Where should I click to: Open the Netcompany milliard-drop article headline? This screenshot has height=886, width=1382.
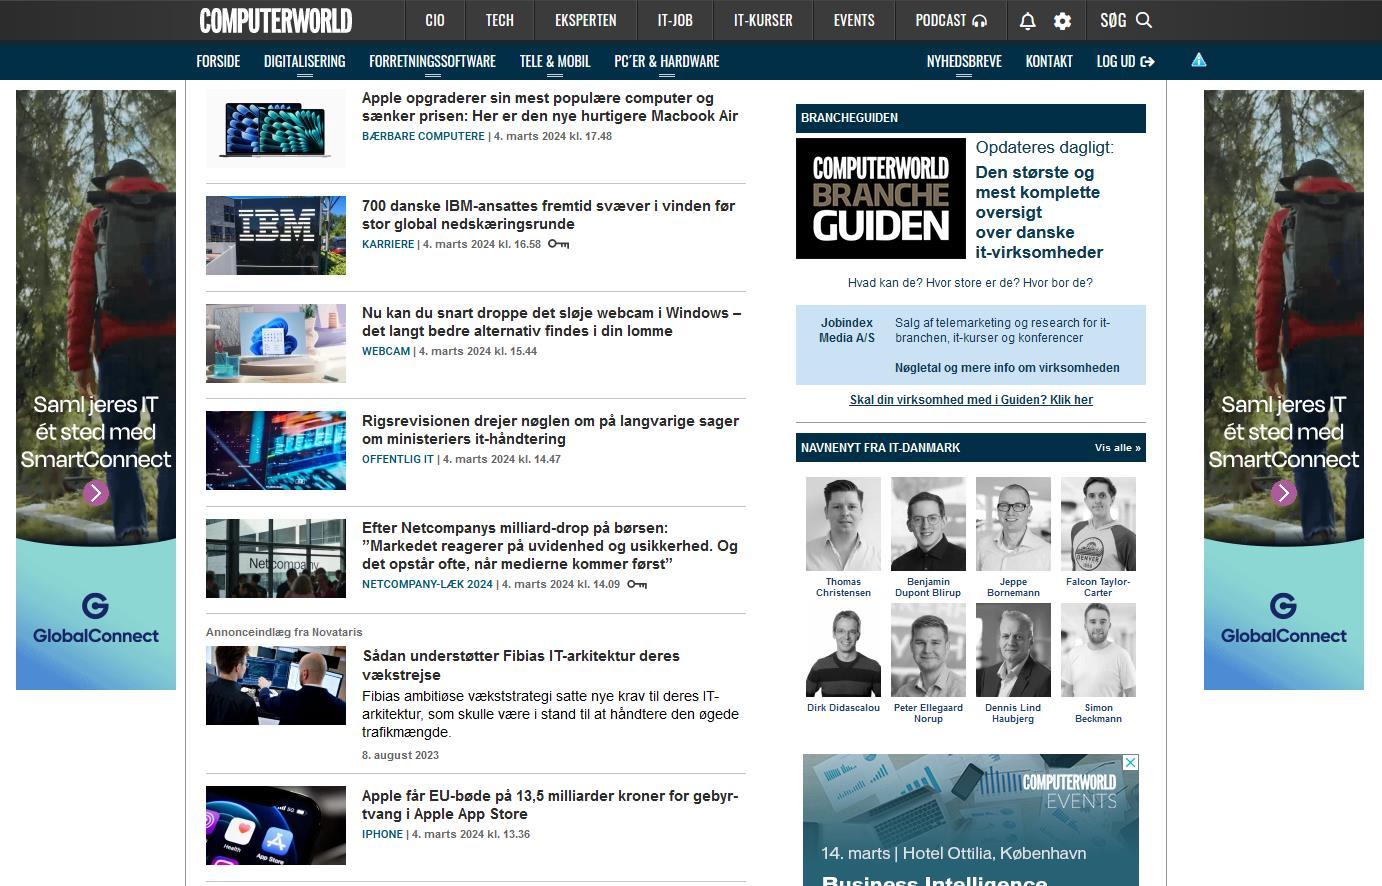tap(550, 546)
